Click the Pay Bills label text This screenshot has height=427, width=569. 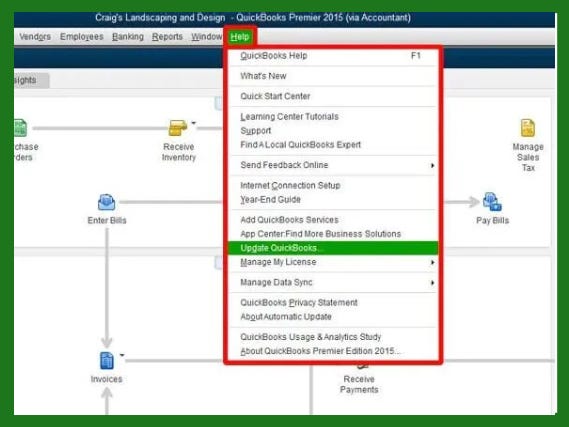pyautogui.click(x=492, y=220)
